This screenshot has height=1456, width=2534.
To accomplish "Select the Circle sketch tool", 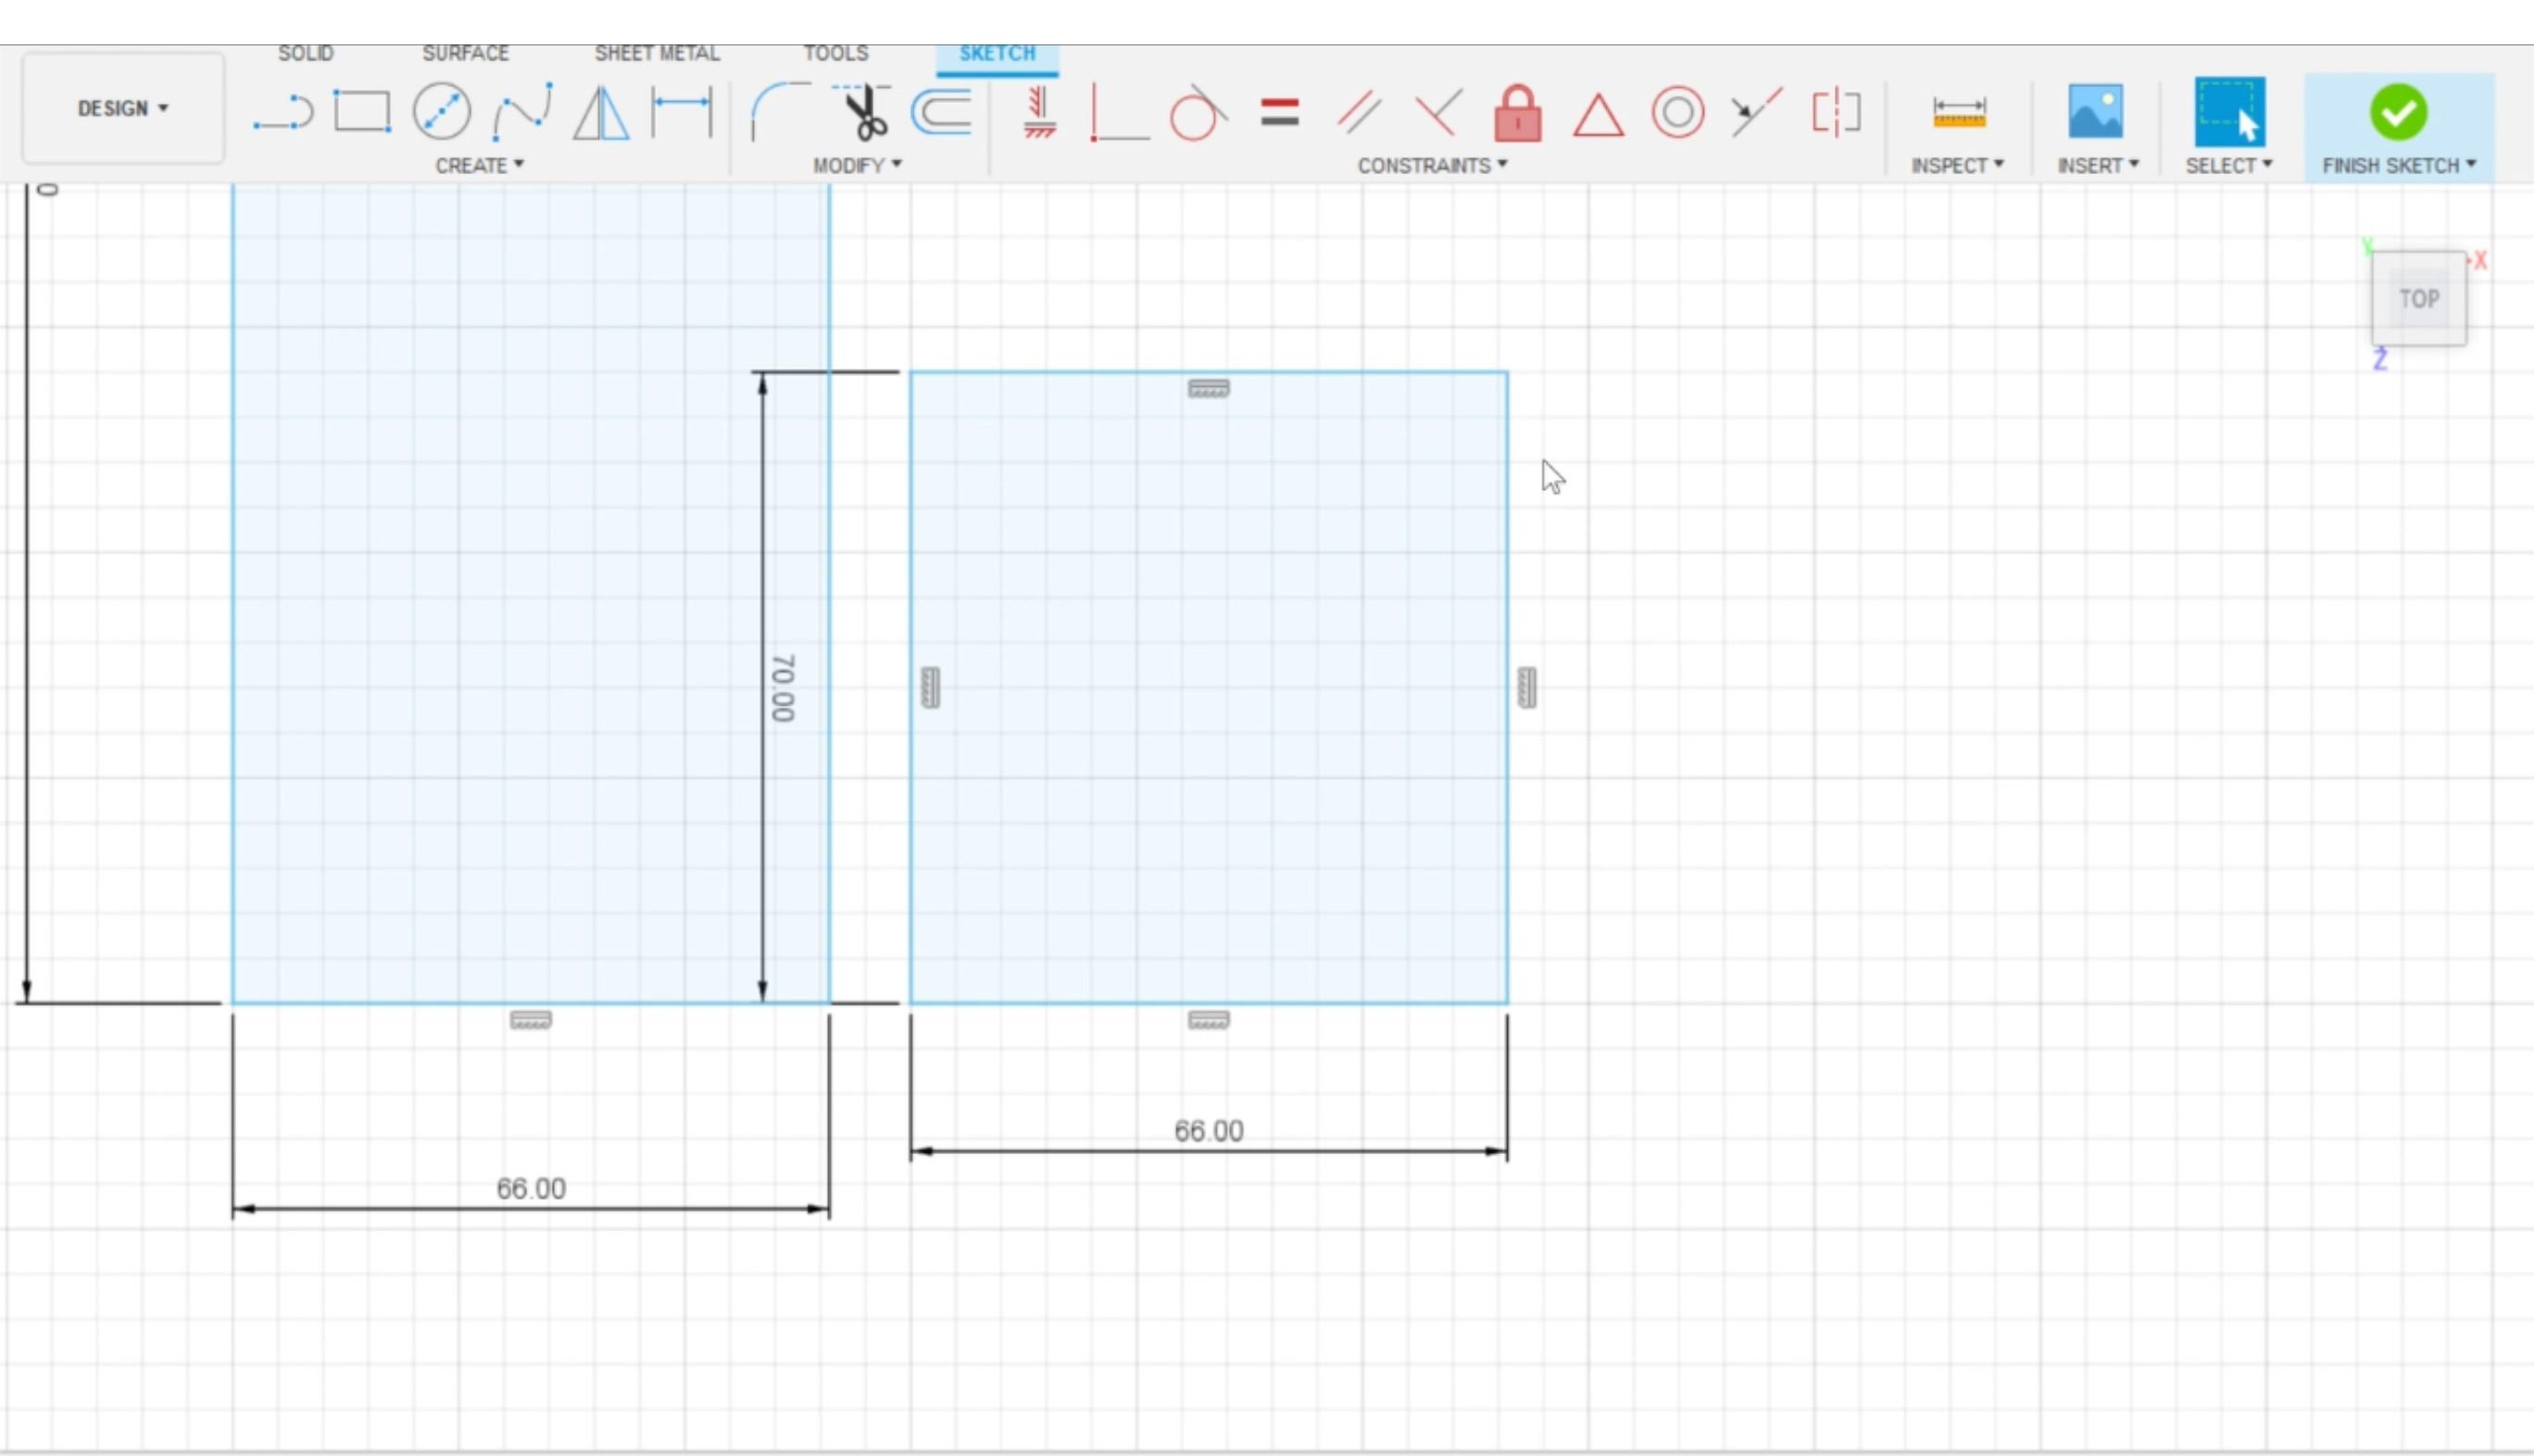I will (441, 111).
